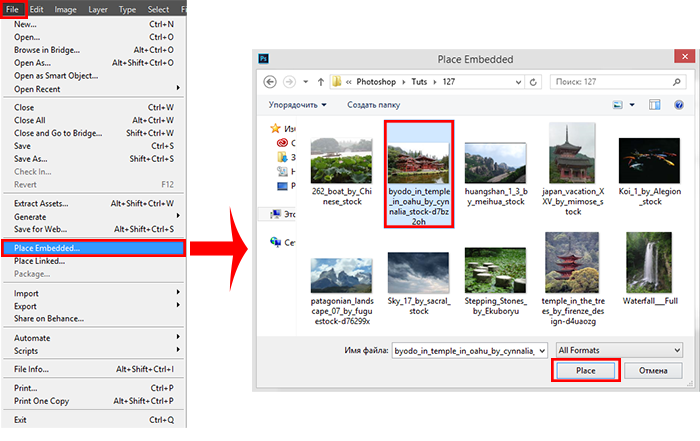The image size is (700, 441).
Task: Change the view mode icon
Action: (x=618, y=105)
